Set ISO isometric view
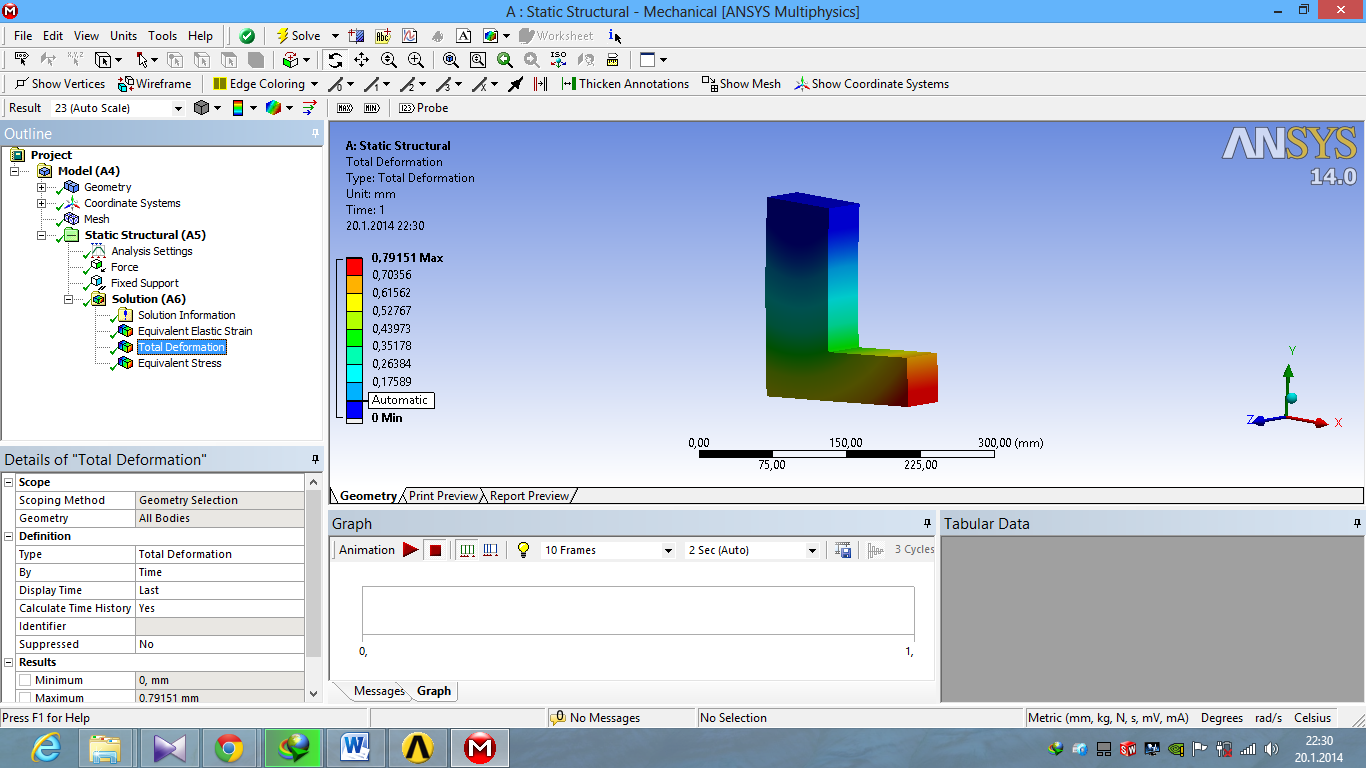The image size is (1366, 768). point(558,60)
